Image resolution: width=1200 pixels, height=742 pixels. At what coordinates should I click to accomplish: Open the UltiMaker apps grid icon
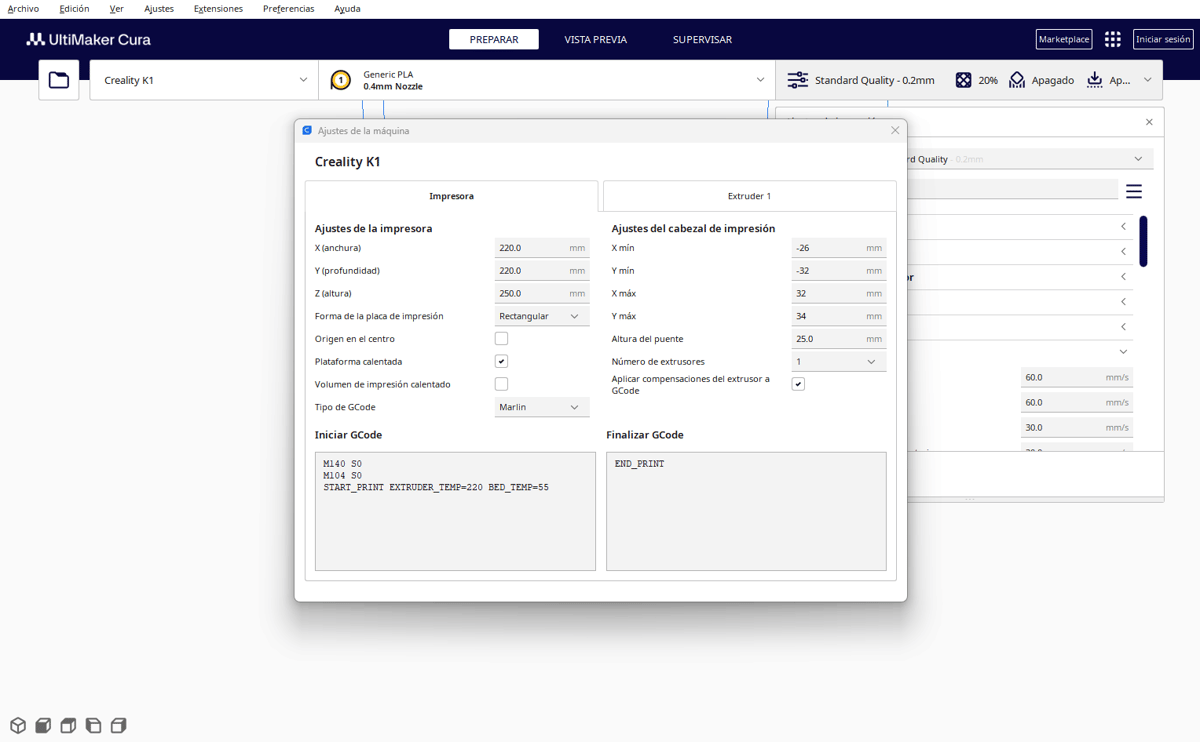click(x=1112, y=39)
